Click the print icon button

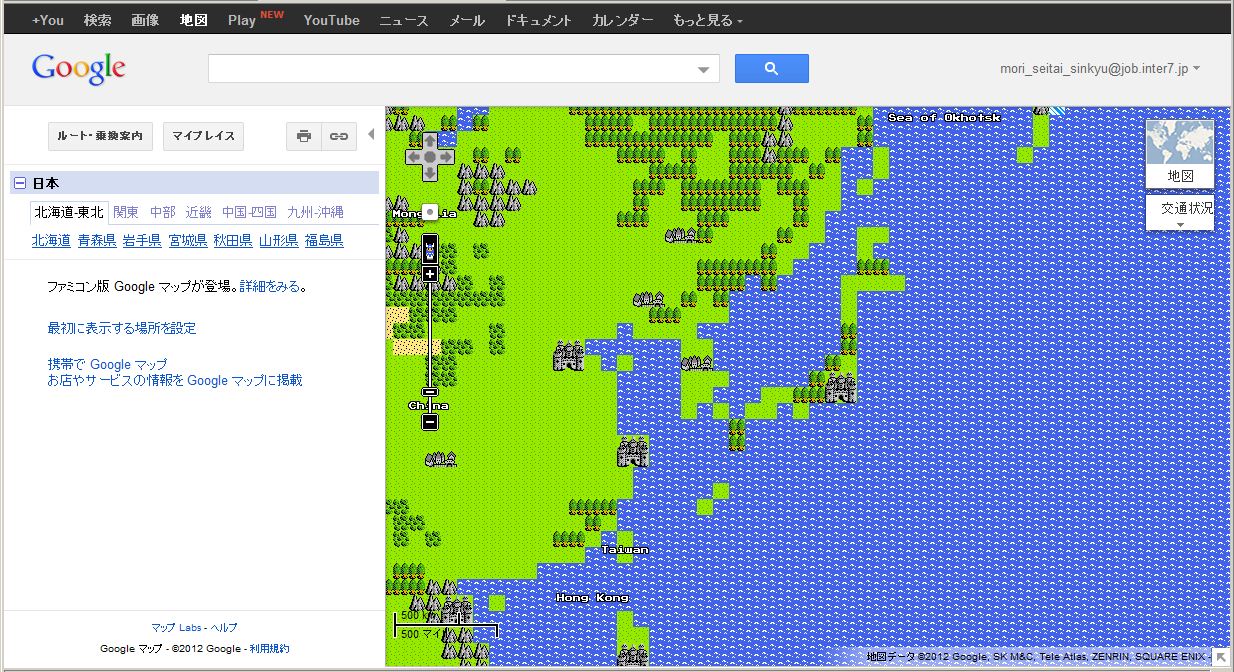(304, 136)
